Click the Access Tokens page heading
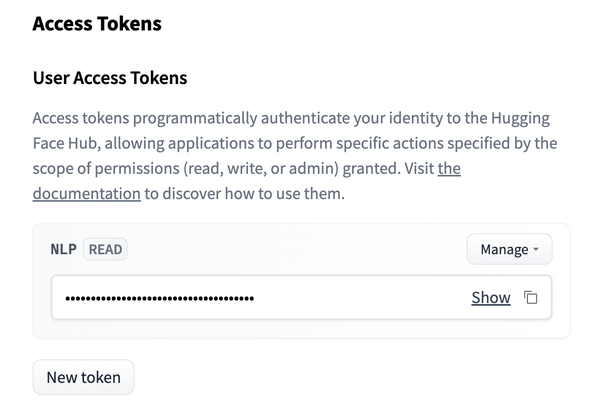This screenshot has height=416, width=600. [96, 23]
